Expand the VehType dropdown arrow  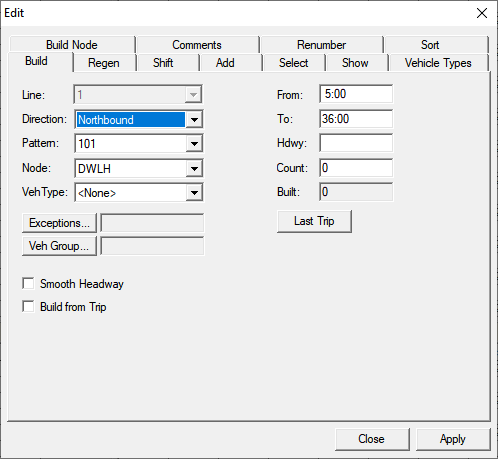[x=194, y=193]
